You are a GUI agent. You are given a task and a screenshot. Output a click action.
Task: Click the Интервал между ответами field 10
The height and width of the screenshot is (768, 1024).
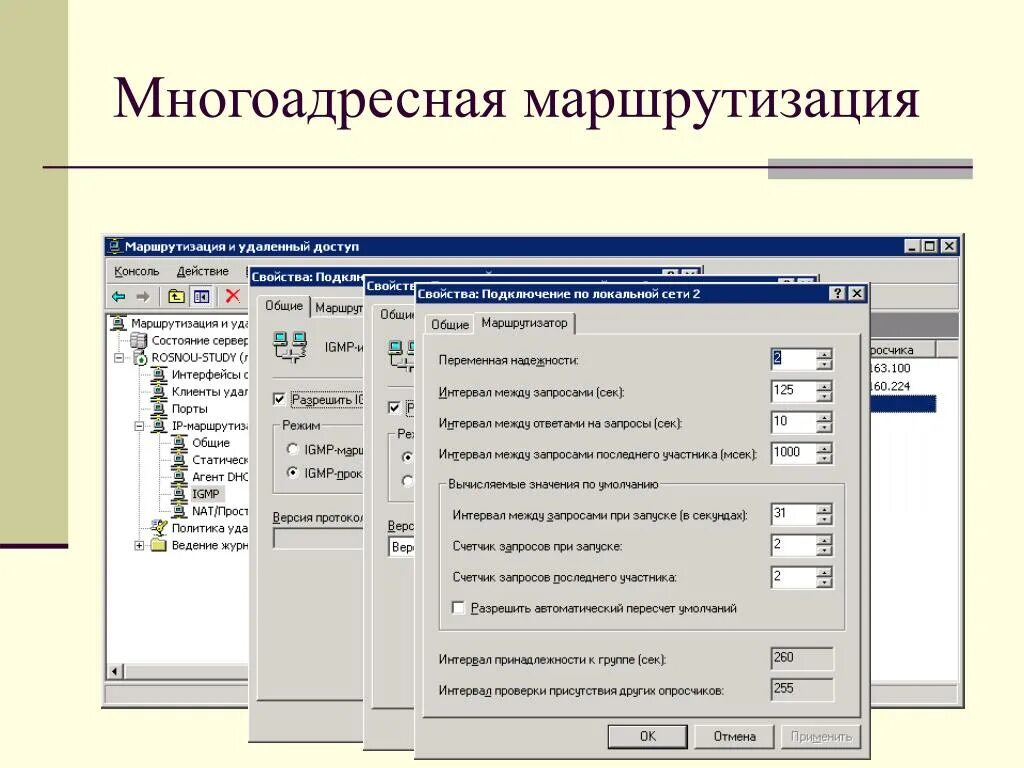pos(793,421)
